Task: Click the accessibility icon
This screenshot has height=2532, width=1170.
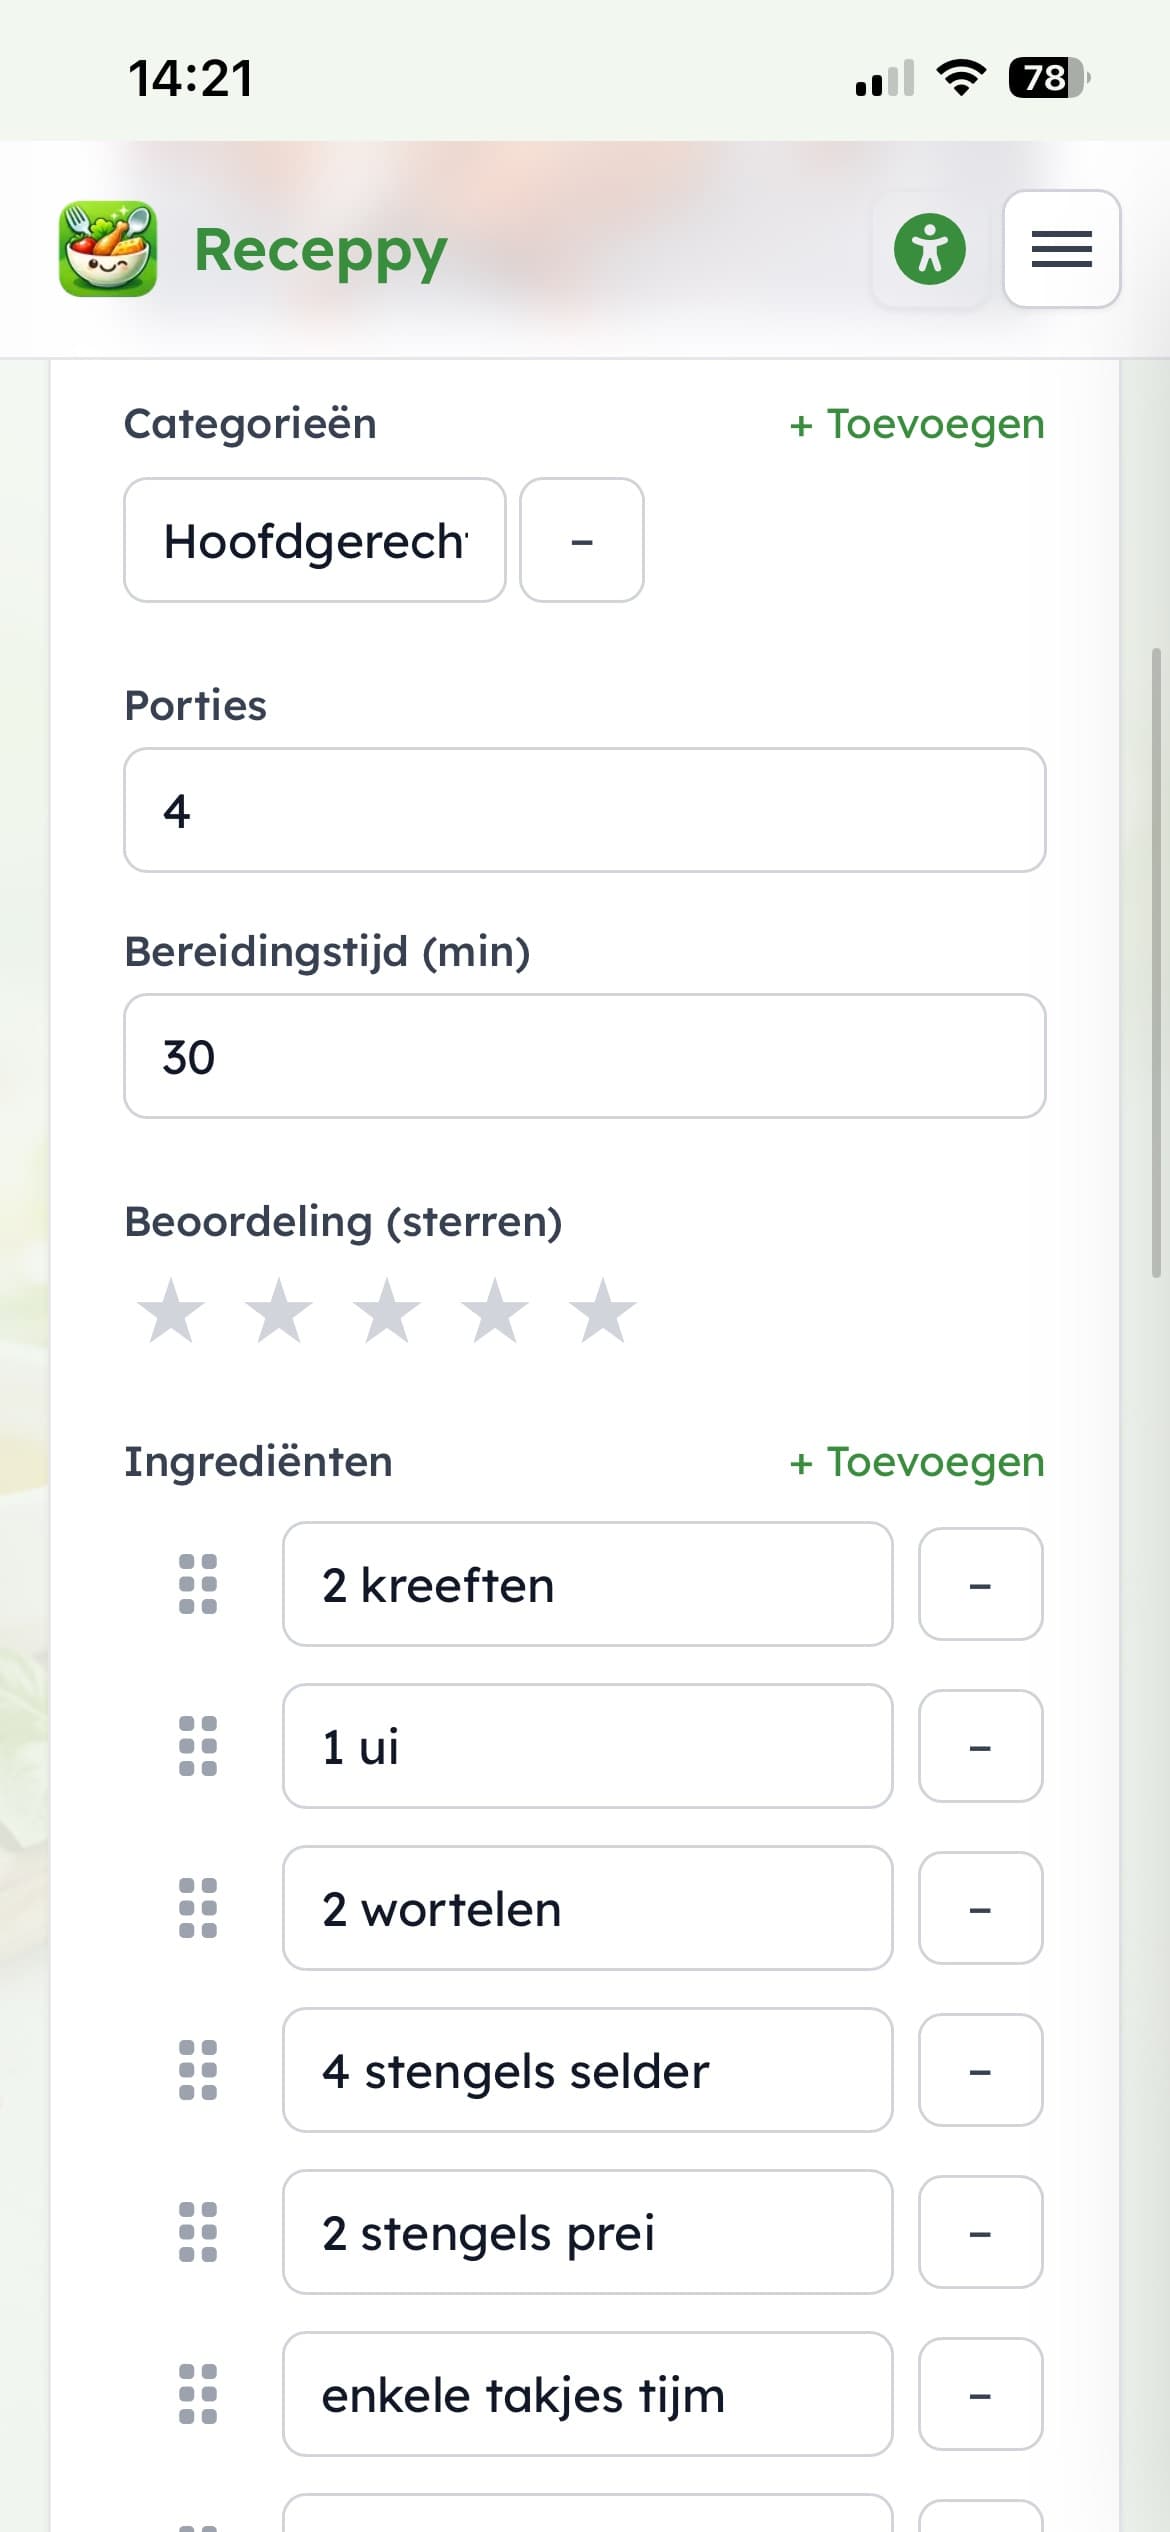Action: 929,249
